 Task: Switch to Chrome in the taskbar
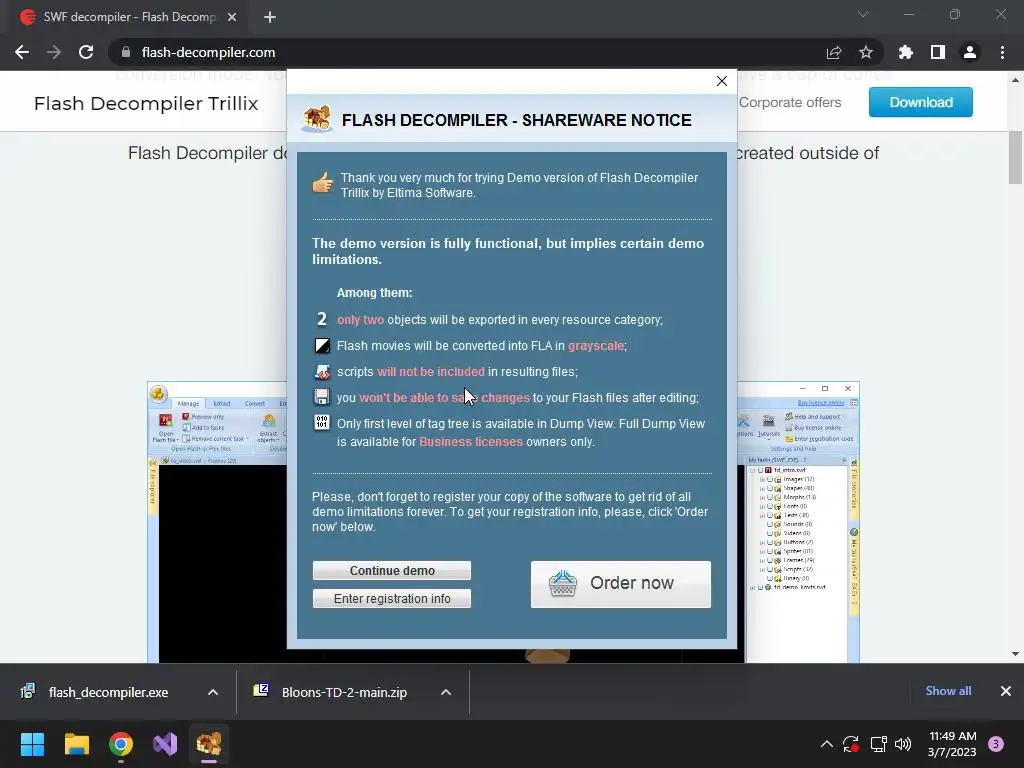point(121,744)
